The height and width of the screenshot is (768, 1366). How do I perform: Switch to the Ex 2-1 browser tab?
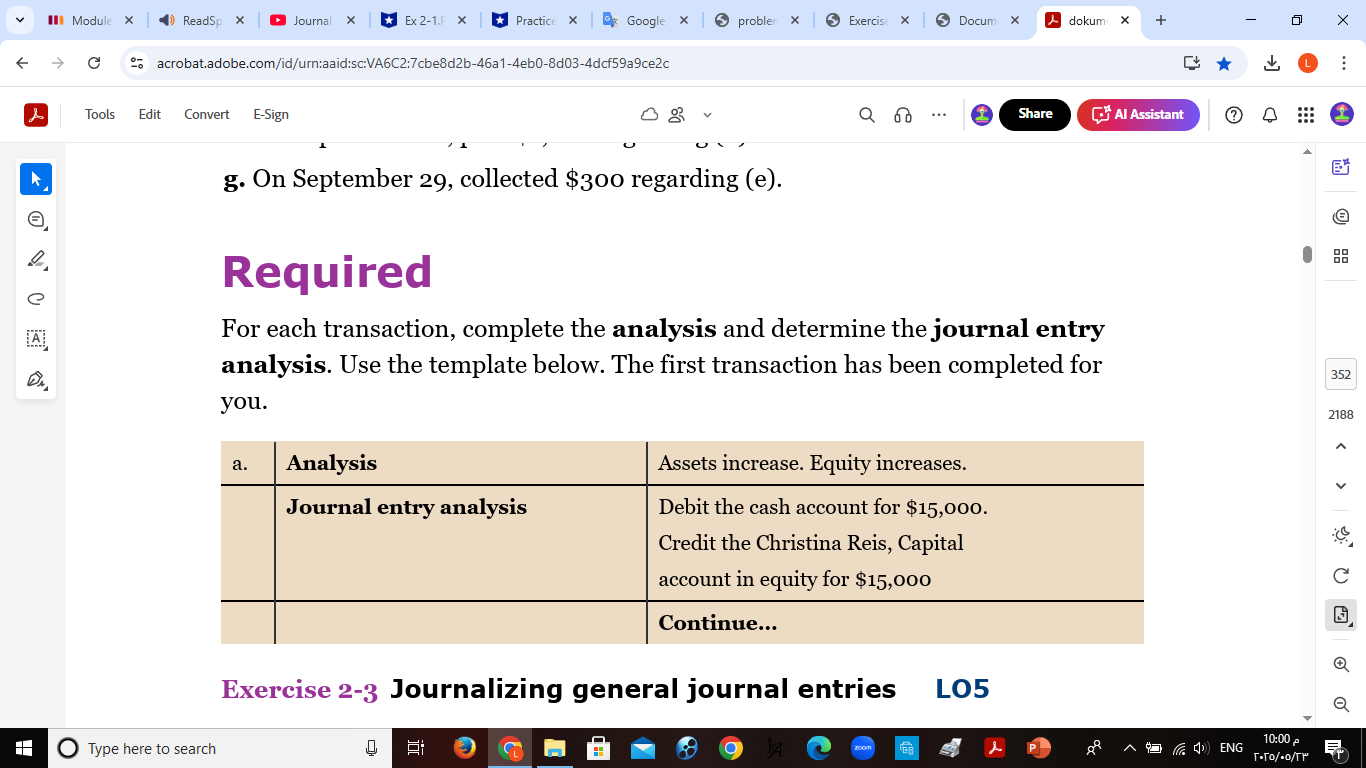click(x=424, y=20)
